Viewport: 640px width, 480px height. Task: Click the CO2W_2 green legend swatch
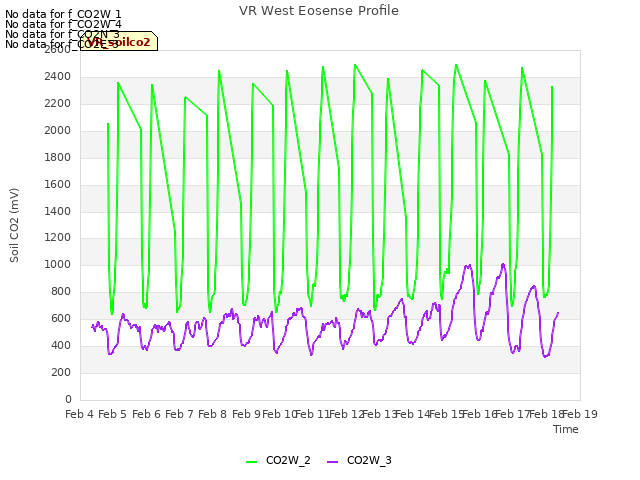pyautogui.click(x=251, y=462)
